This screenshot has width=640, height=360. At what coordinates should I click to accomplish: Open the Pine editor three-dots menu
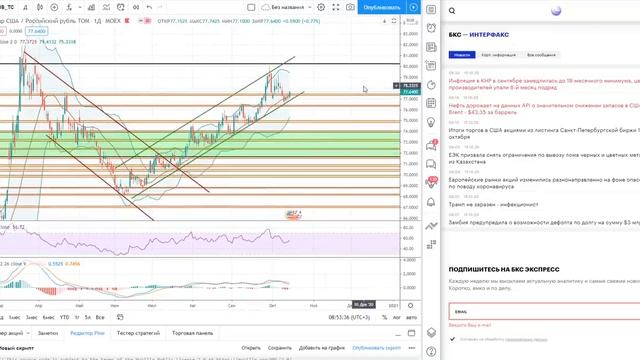point(411,348)
